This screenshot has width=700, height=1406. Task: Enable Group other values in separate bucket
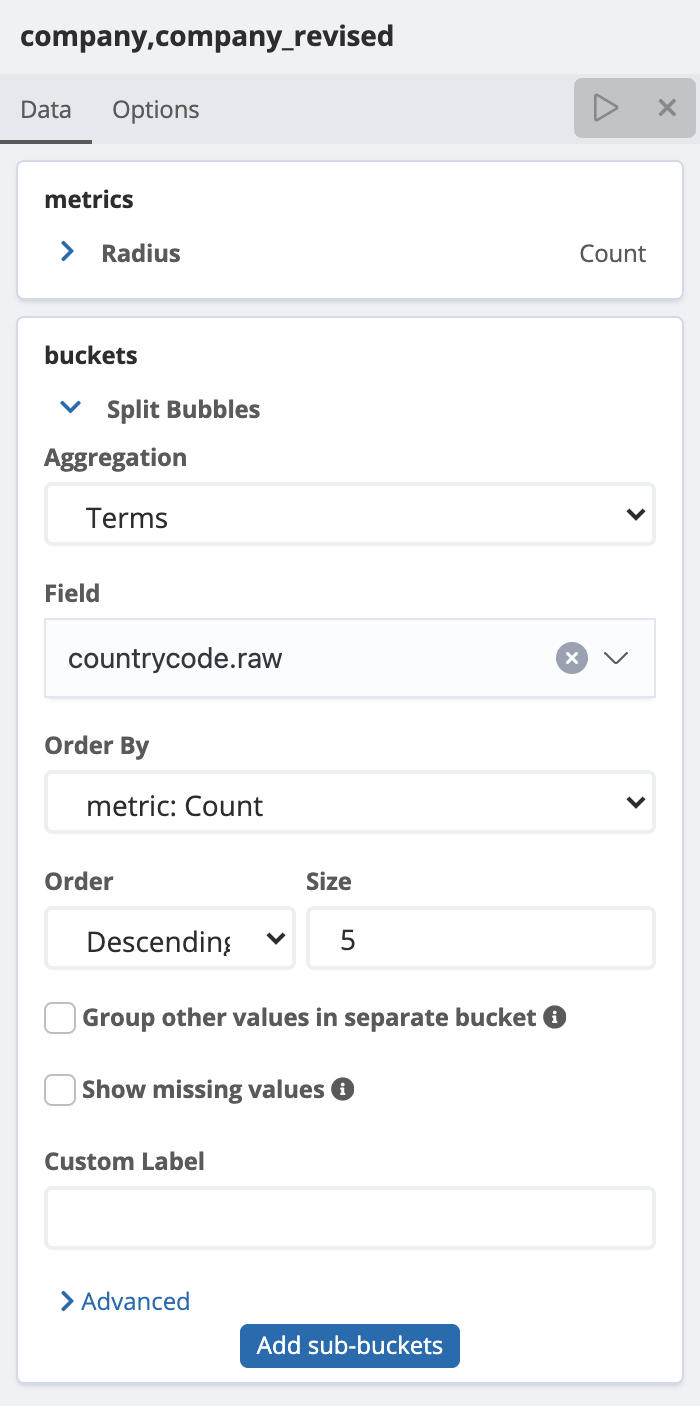click(59, 1017)
